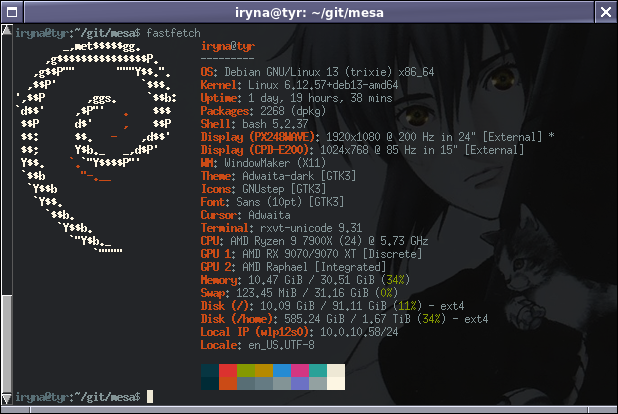Click the CPU value 'AMD Ryzen 9 7900X'

pyautogui.click(x=281, y=241)
